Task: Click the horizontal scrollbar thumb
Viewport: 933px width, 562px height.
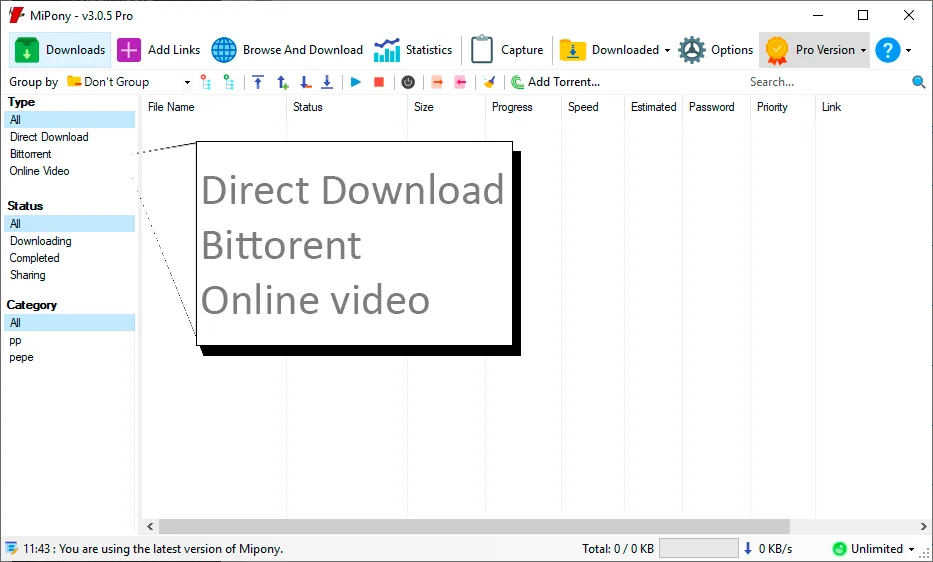Action: [x=474, y=526]
